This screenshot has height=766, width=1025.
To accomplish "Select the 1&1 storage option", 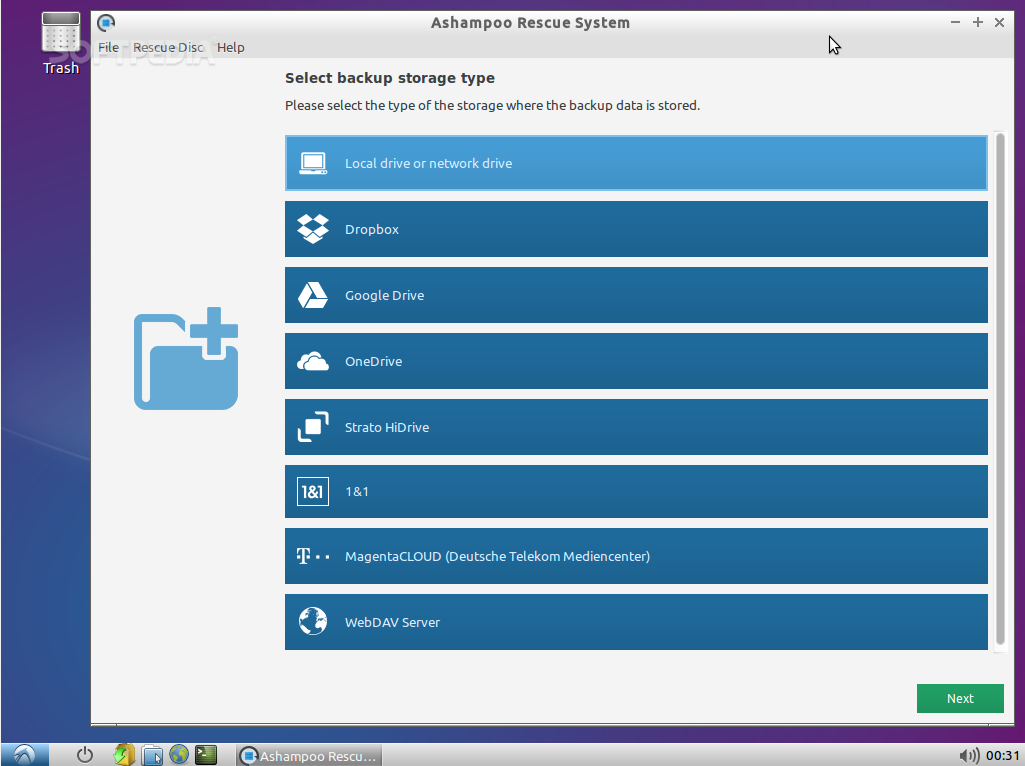I will pos(636,491).
